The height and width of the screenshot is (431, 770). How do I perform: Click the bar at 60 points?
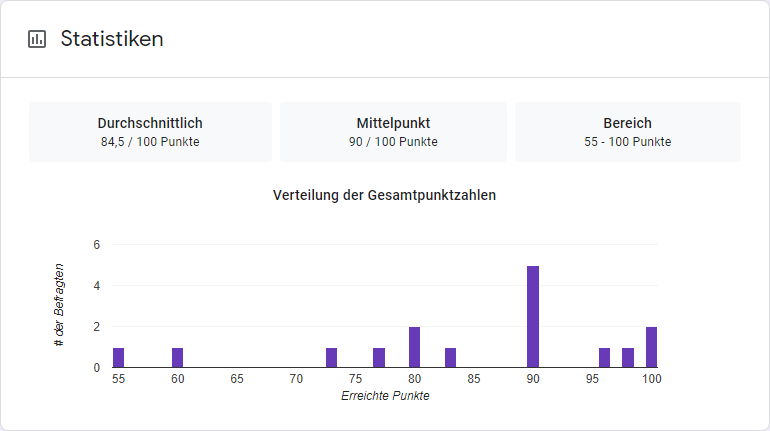(x=178, y=358)
